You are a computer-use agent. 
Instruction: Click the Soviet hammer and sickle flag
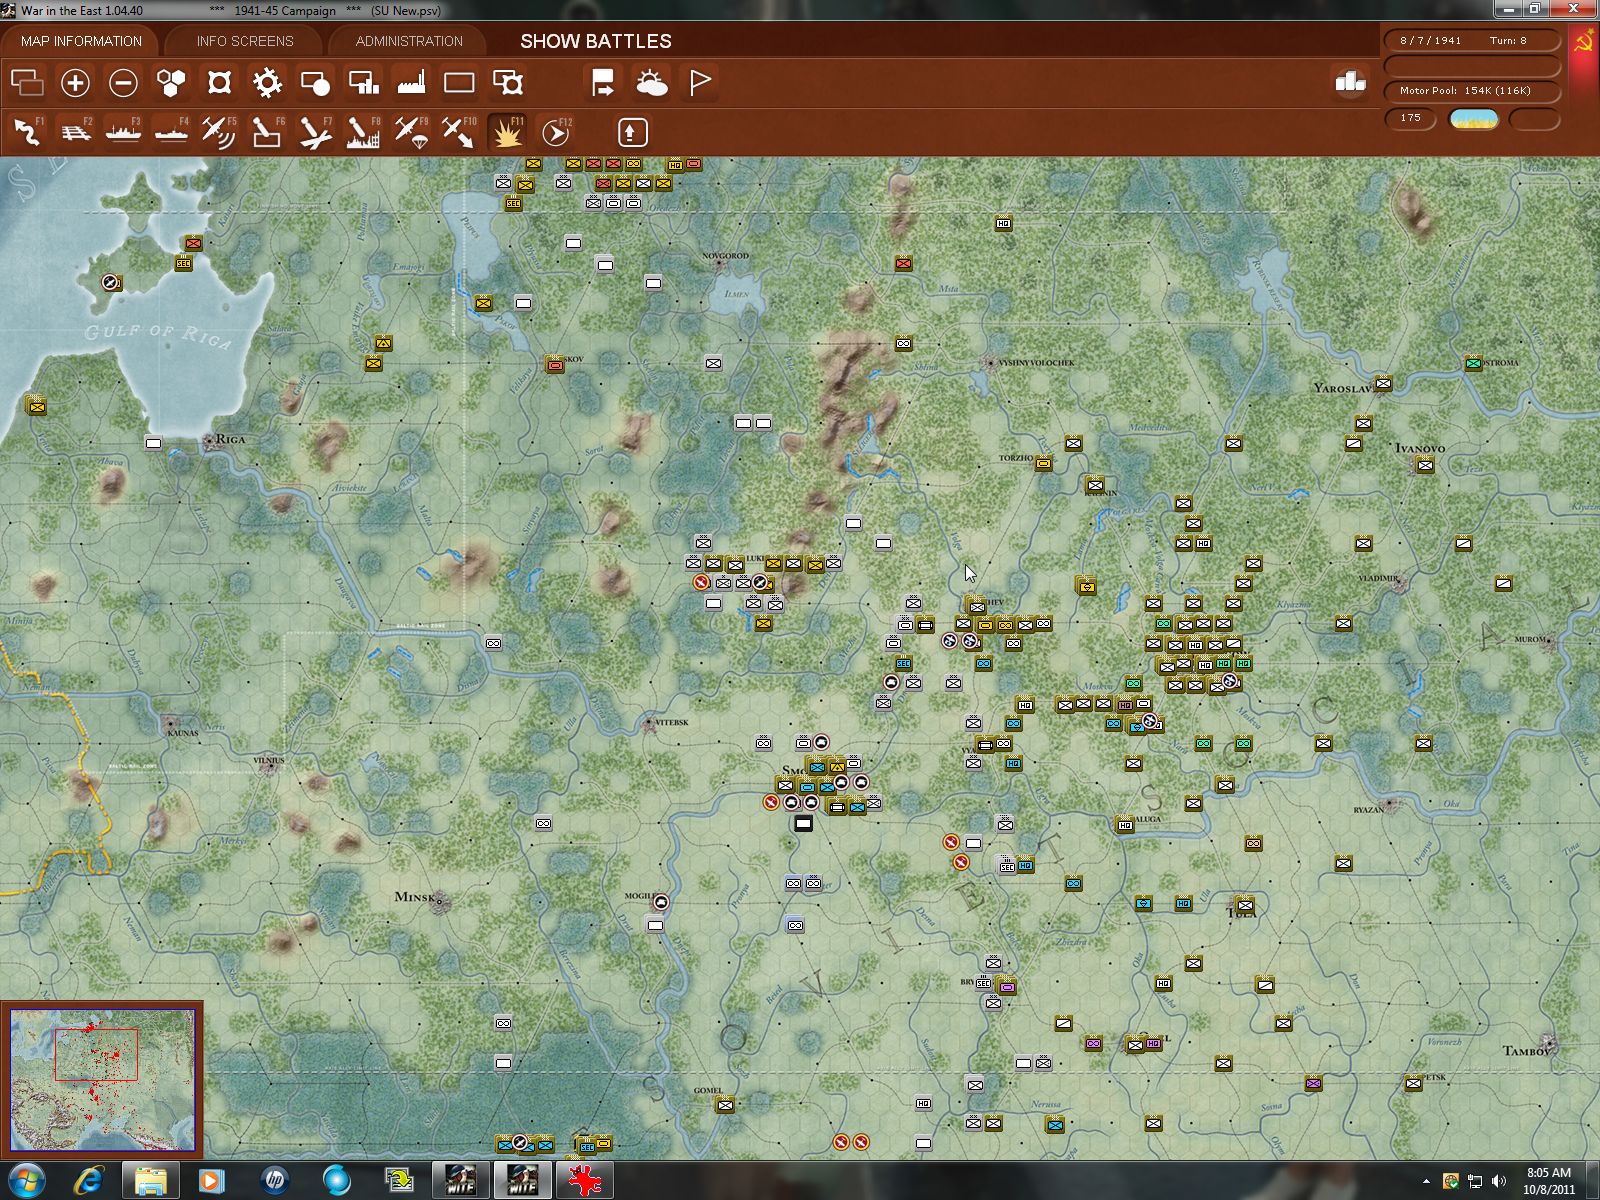point(1584,42)
